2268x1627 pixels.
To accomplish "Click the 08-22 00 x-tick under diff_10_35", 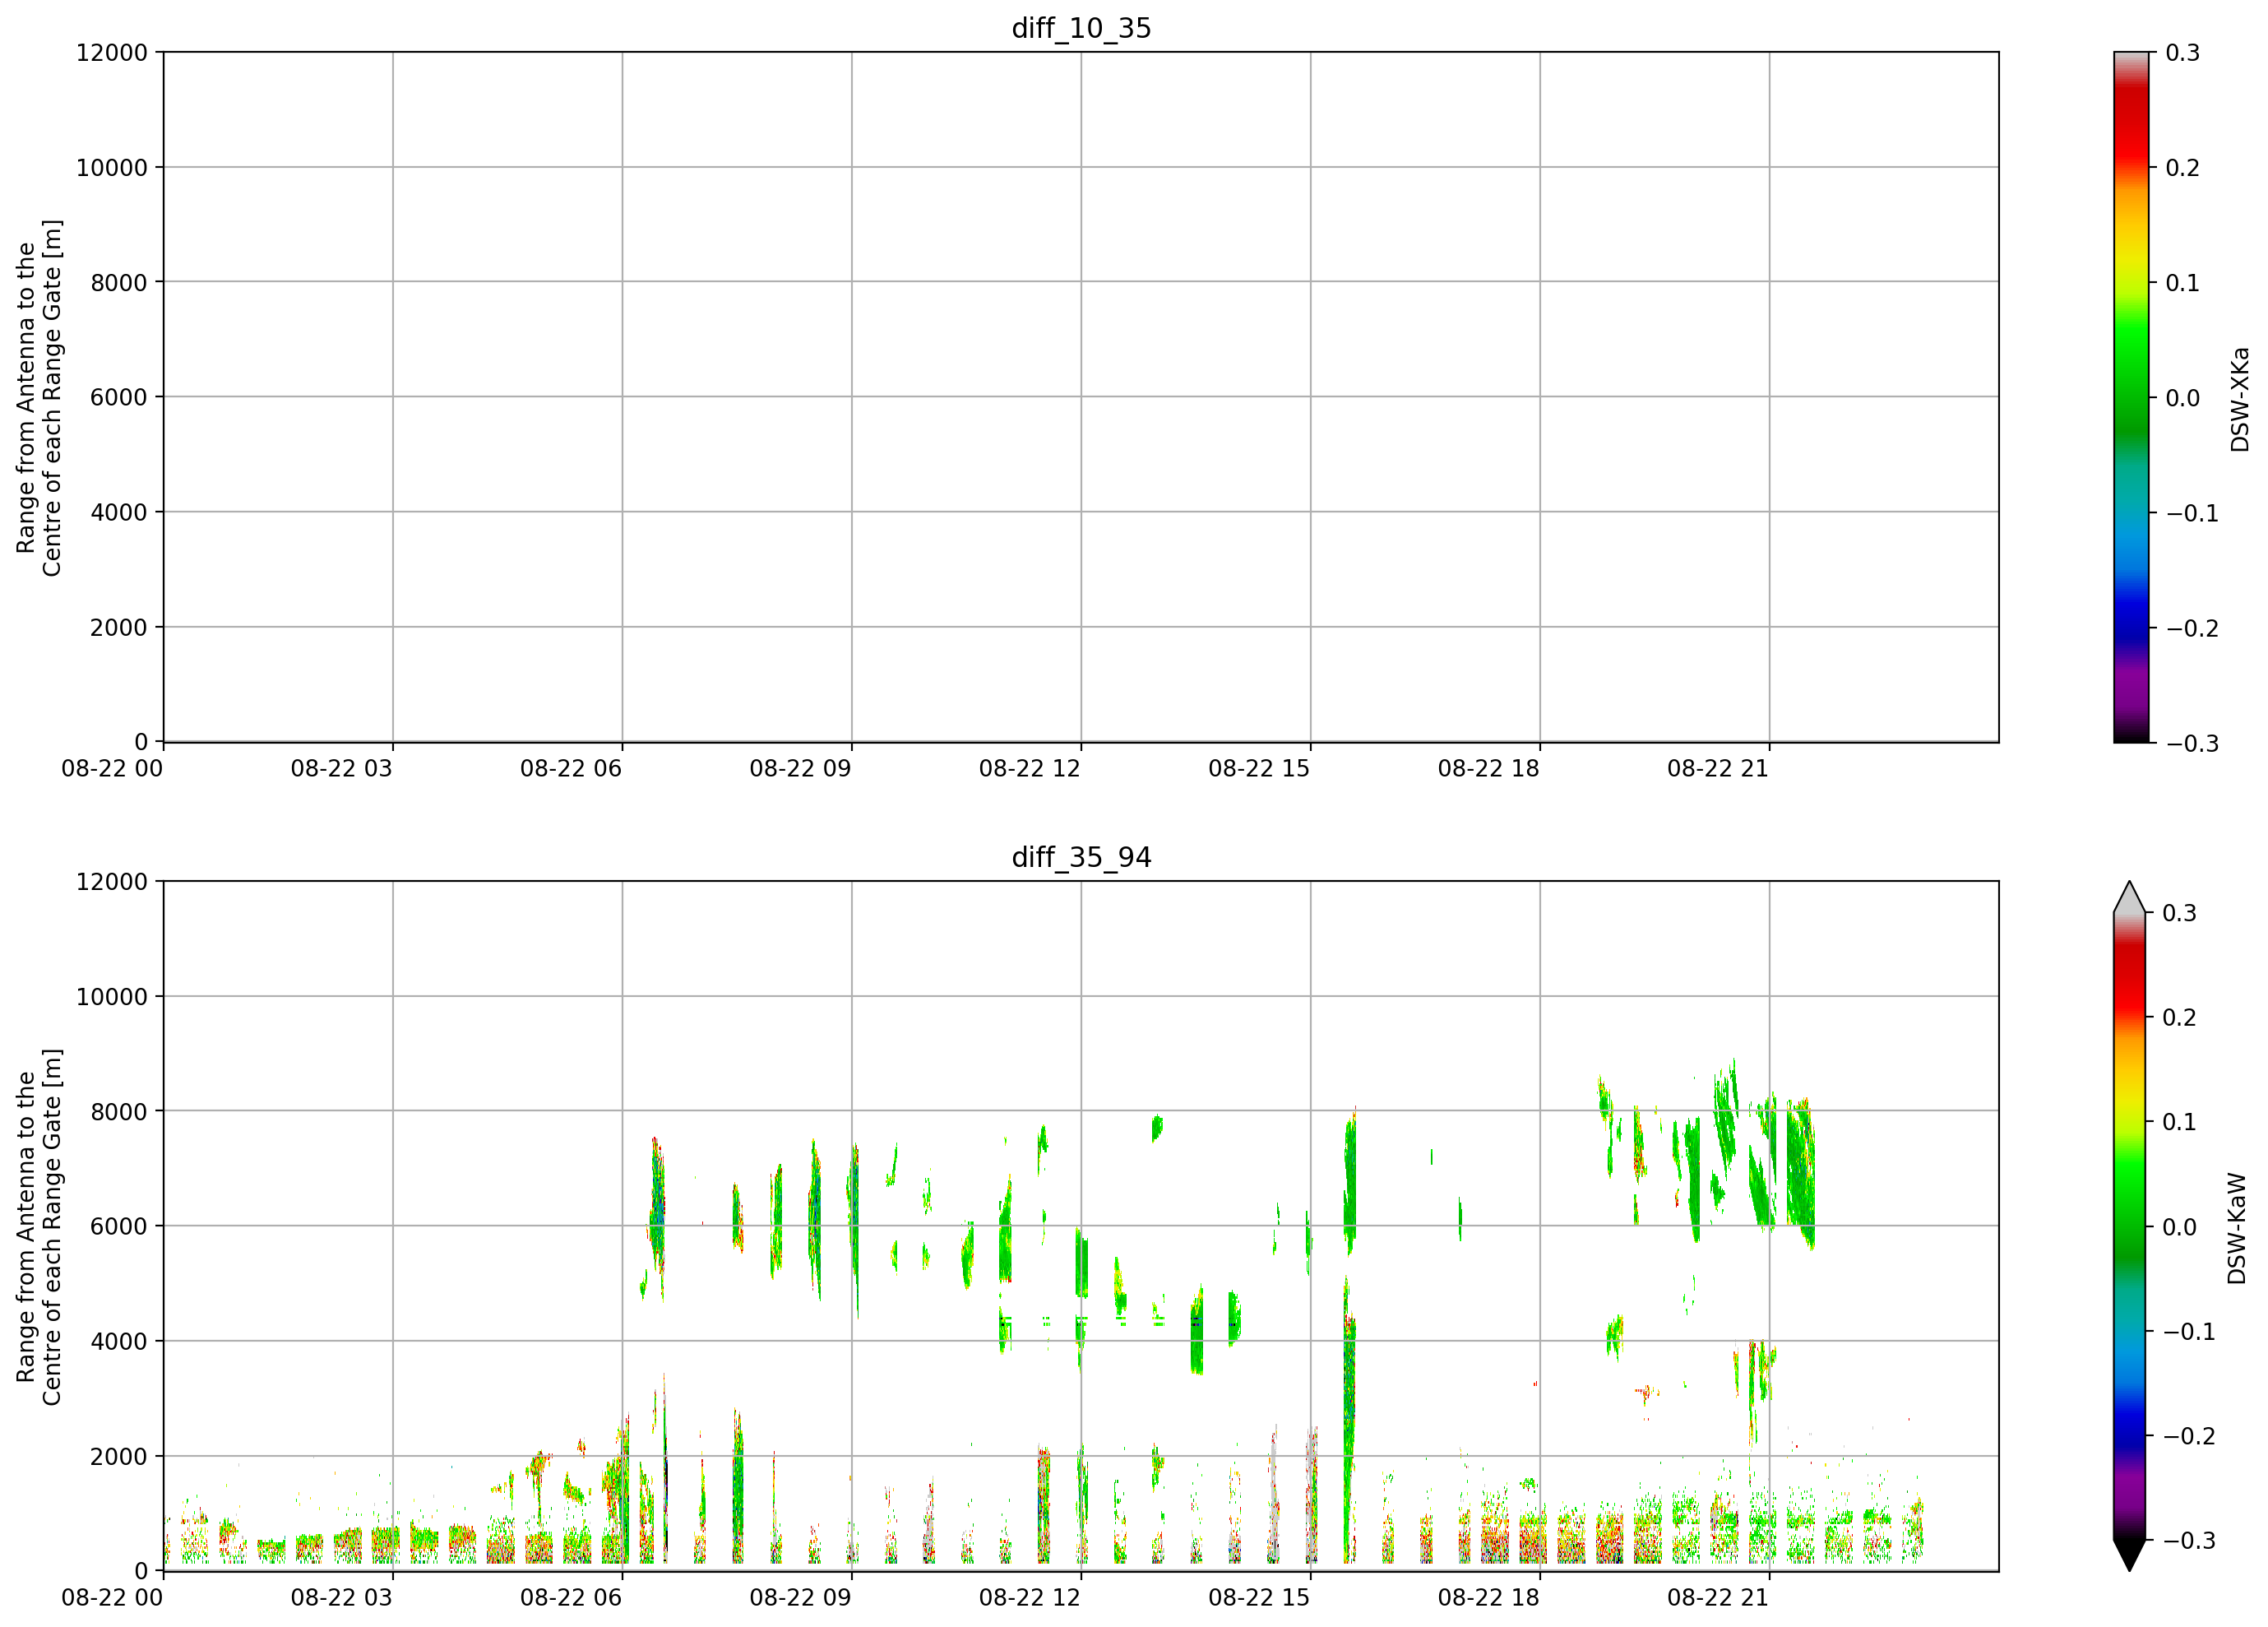I will 112,769.
